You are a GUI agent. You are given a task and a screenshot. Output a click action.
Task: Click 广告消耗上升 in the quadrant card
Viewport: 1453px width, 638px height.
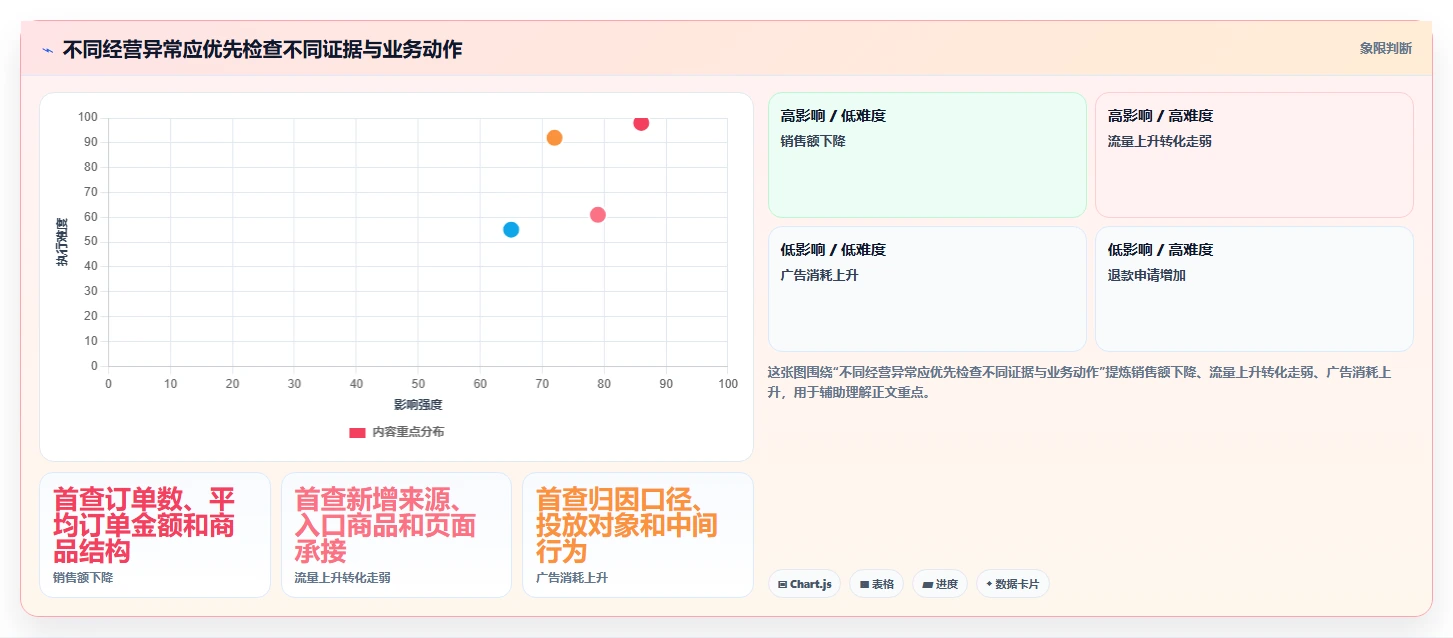(820, 275)
